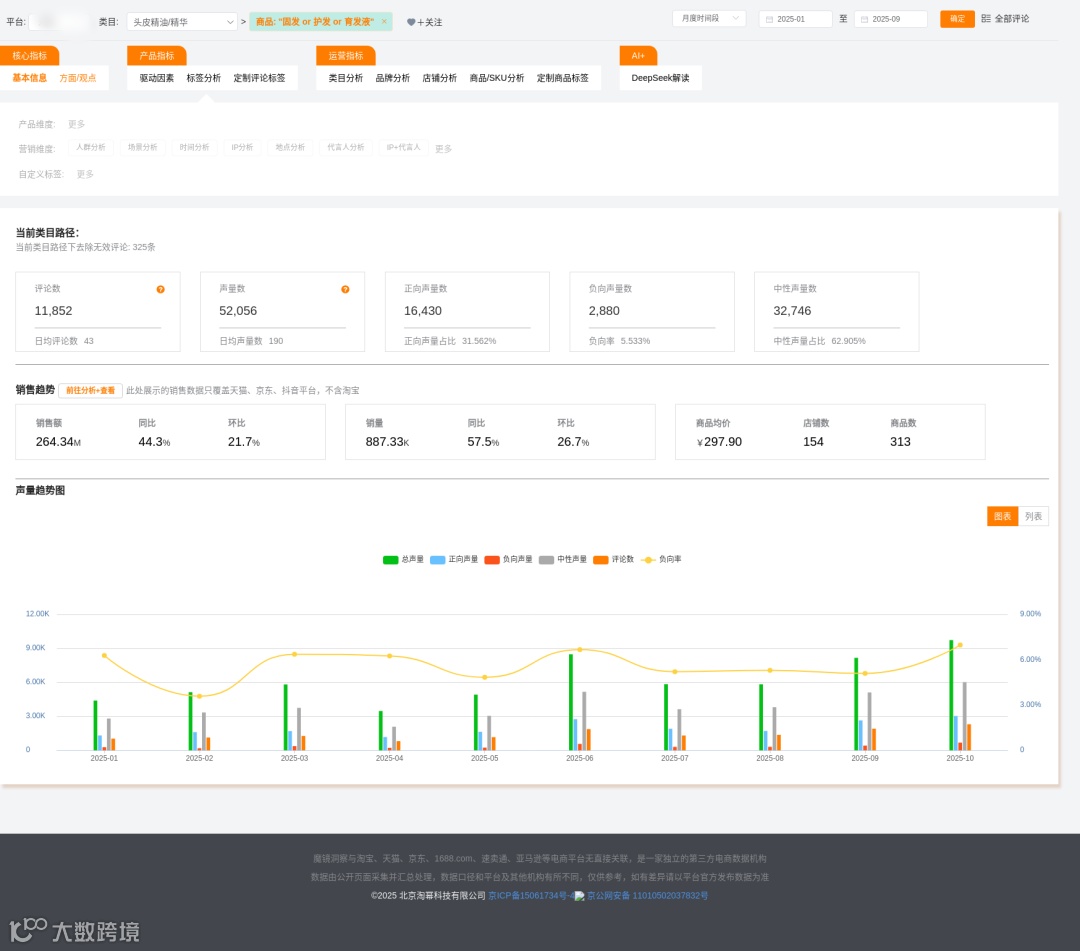Select the 运营指标 tab group
The width and height of the screenshot is (1080, 951).
point(346,56)
